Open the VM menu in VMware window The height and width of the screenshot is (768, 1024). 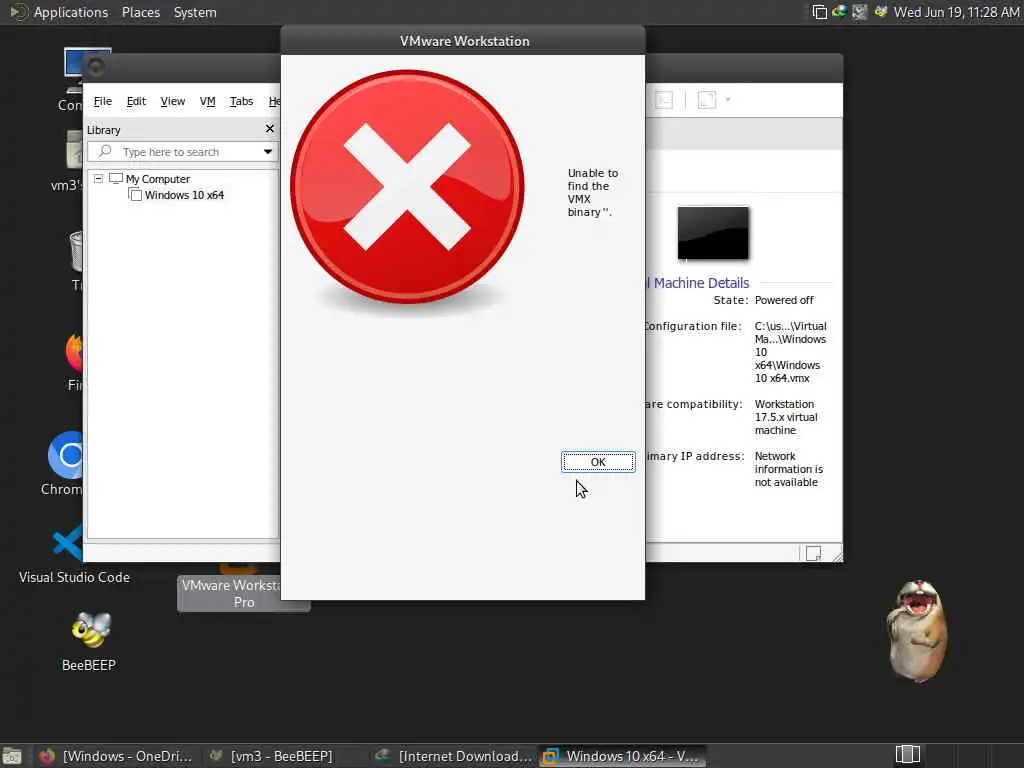click(x=207, y=101)
